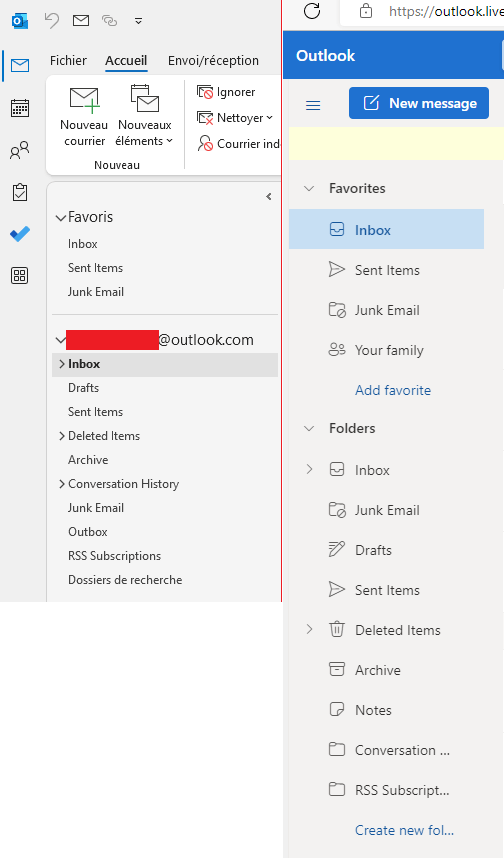Screen dimensions: 504x858
Task: Open Deleted Items in web Folders
Action: (x=397, y=630)
